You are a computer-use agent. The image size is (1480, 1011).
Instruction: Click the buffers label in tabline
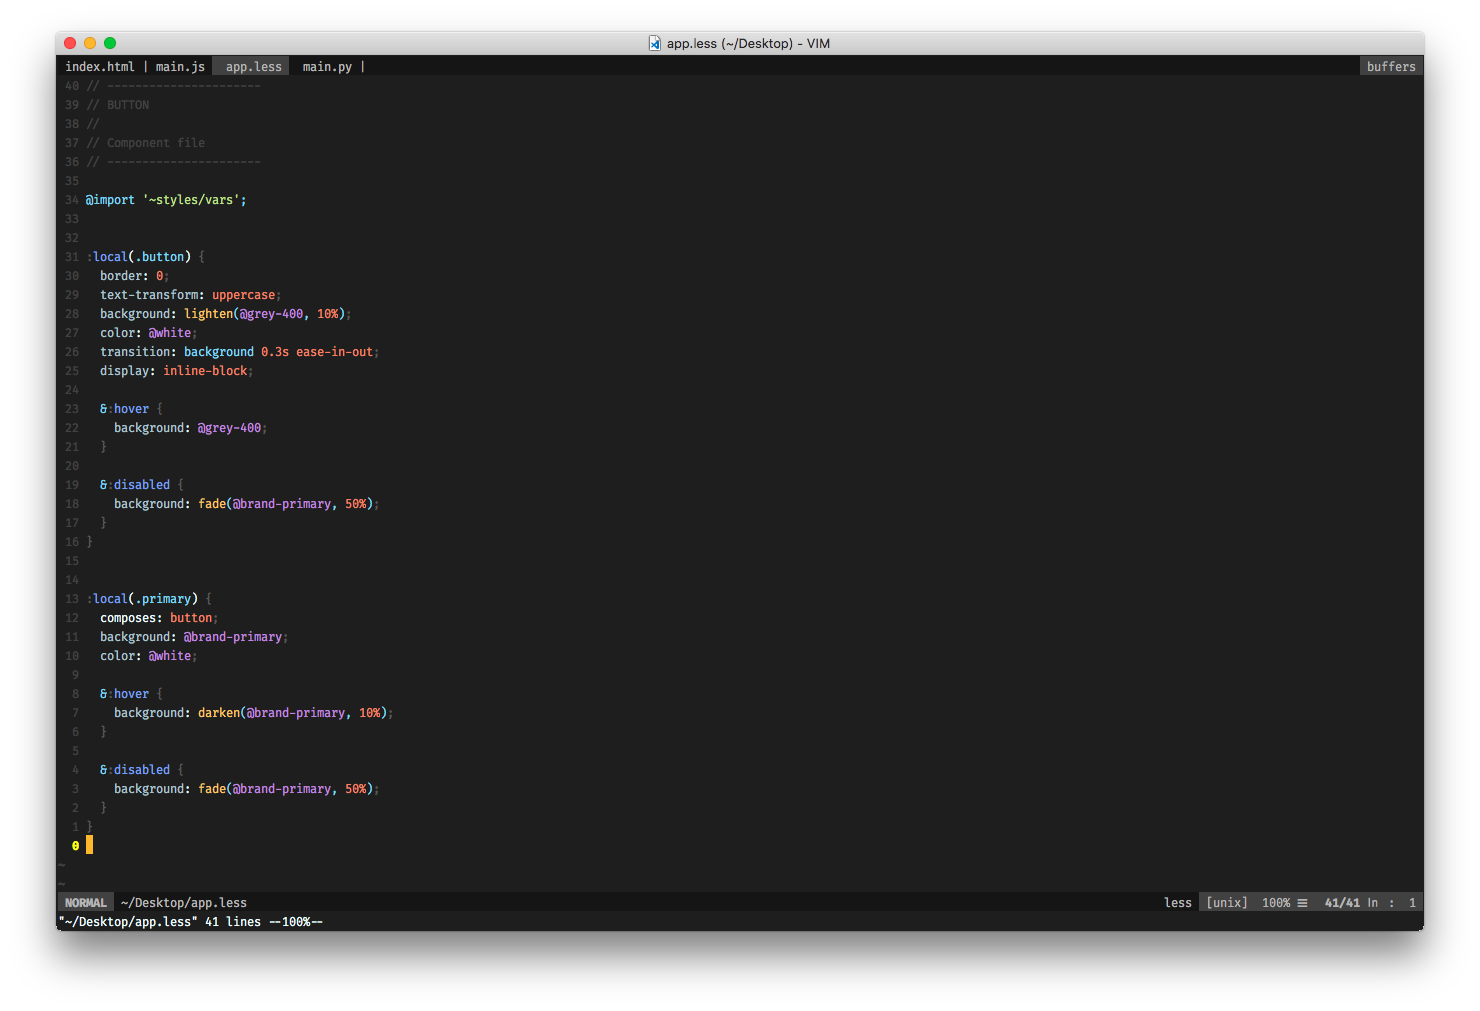click(1391, 67)
